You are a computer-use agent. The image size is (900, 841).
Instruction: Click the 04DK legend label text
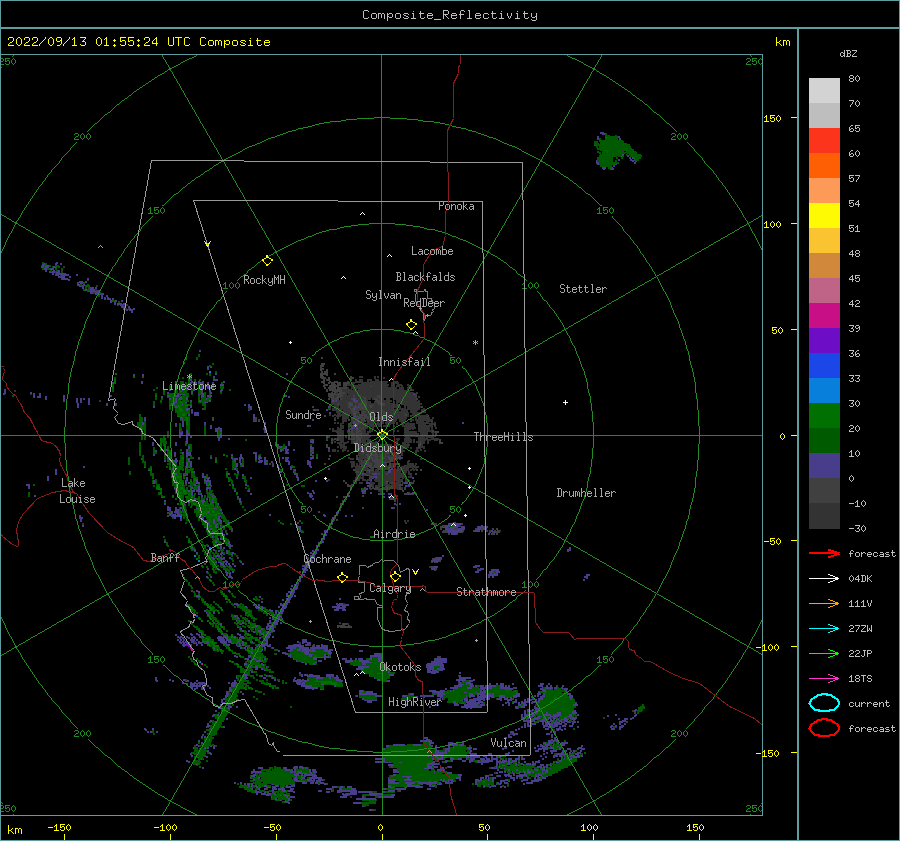pos(860,579)
